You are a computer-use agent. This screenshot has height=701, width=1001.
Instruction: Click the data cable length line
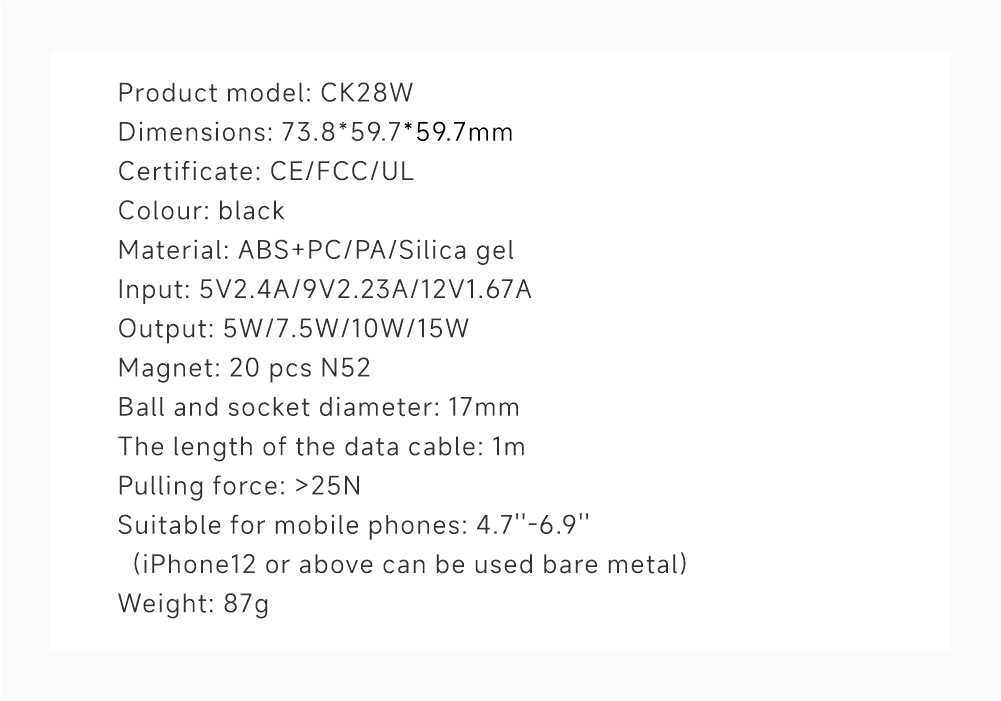322,447
